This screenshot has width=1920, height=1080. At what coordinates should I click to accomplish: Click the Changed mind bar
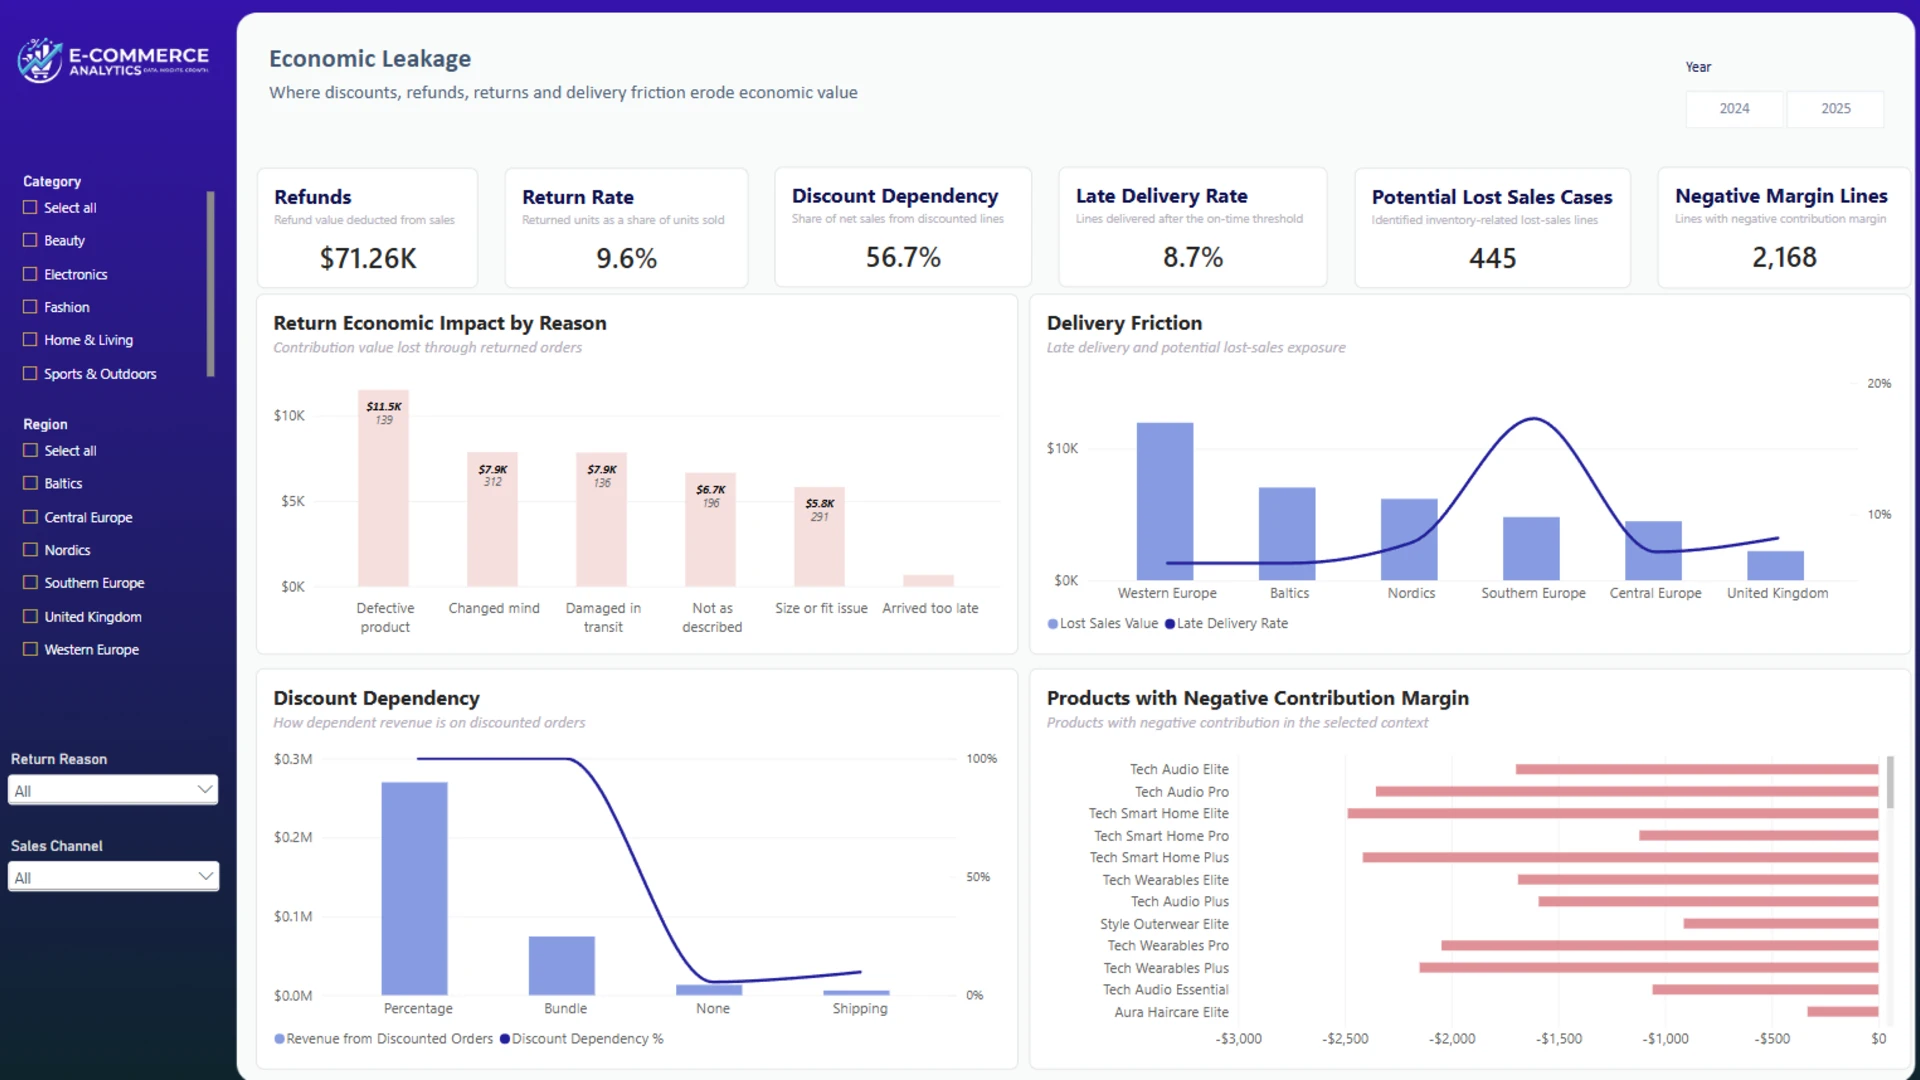(x=492, y=519)
